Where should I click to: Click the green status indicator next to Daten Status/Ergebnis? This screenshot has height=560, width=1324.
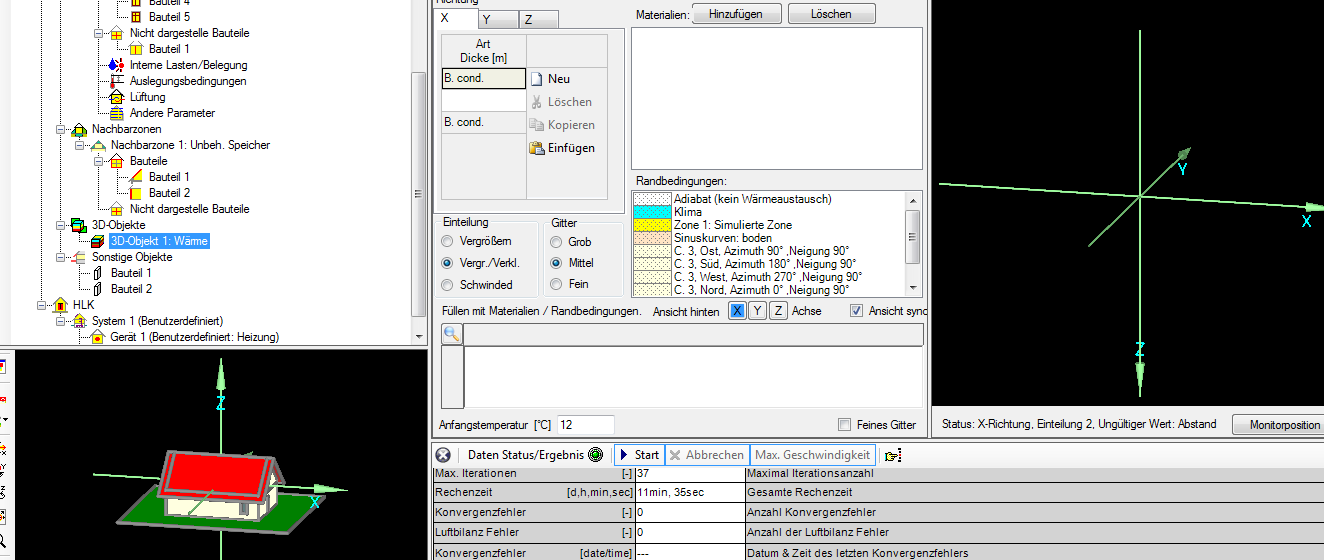pyautogui.click(x=596, y=455)
